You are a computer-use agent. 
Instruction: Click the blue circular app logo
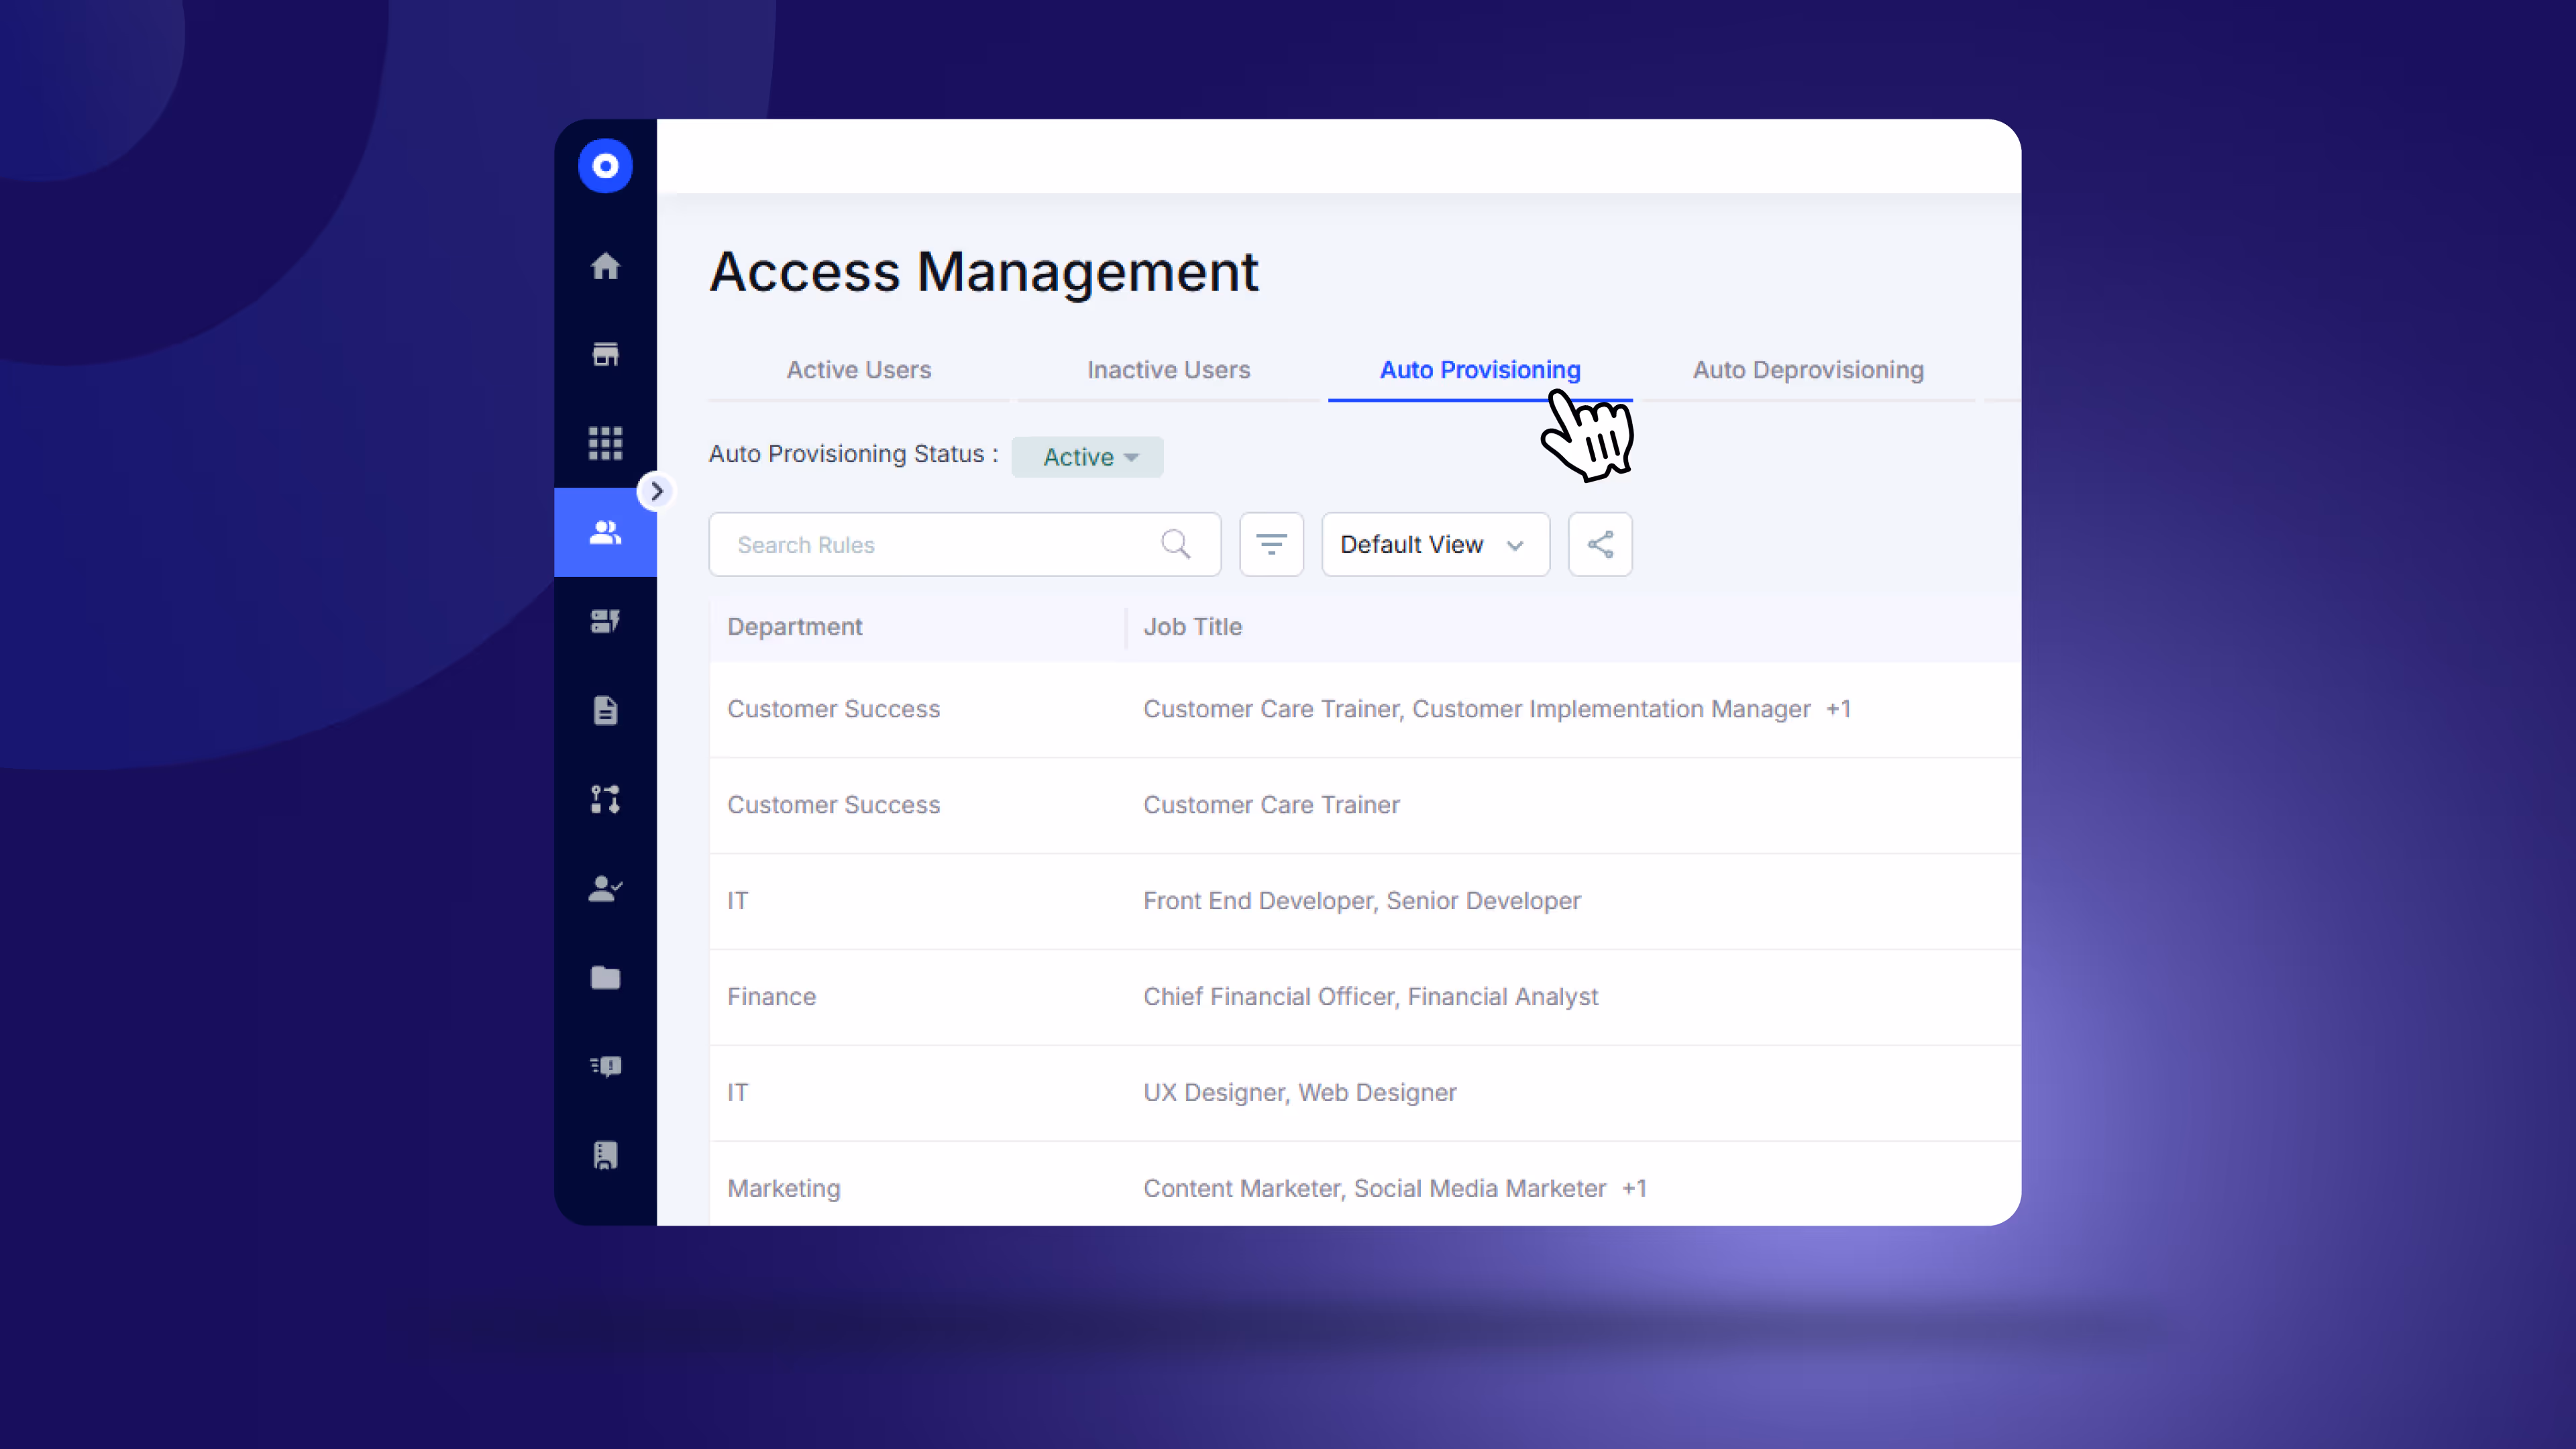[x=605, y=165]
